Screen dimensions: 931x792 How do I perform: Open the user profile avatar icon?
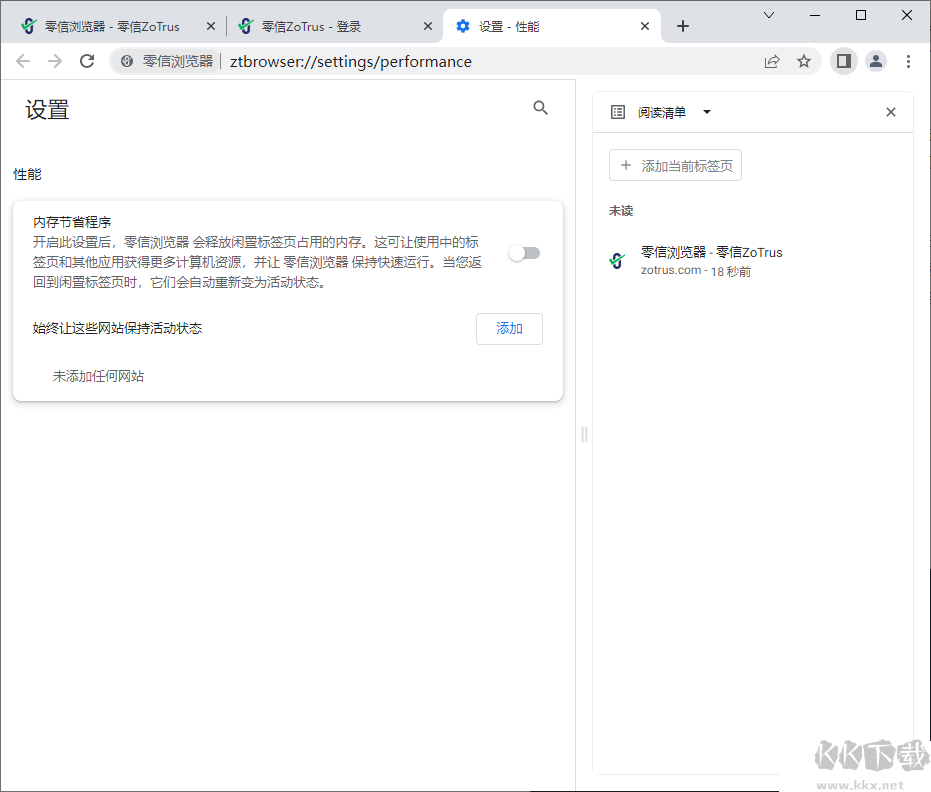coord(876,61)
